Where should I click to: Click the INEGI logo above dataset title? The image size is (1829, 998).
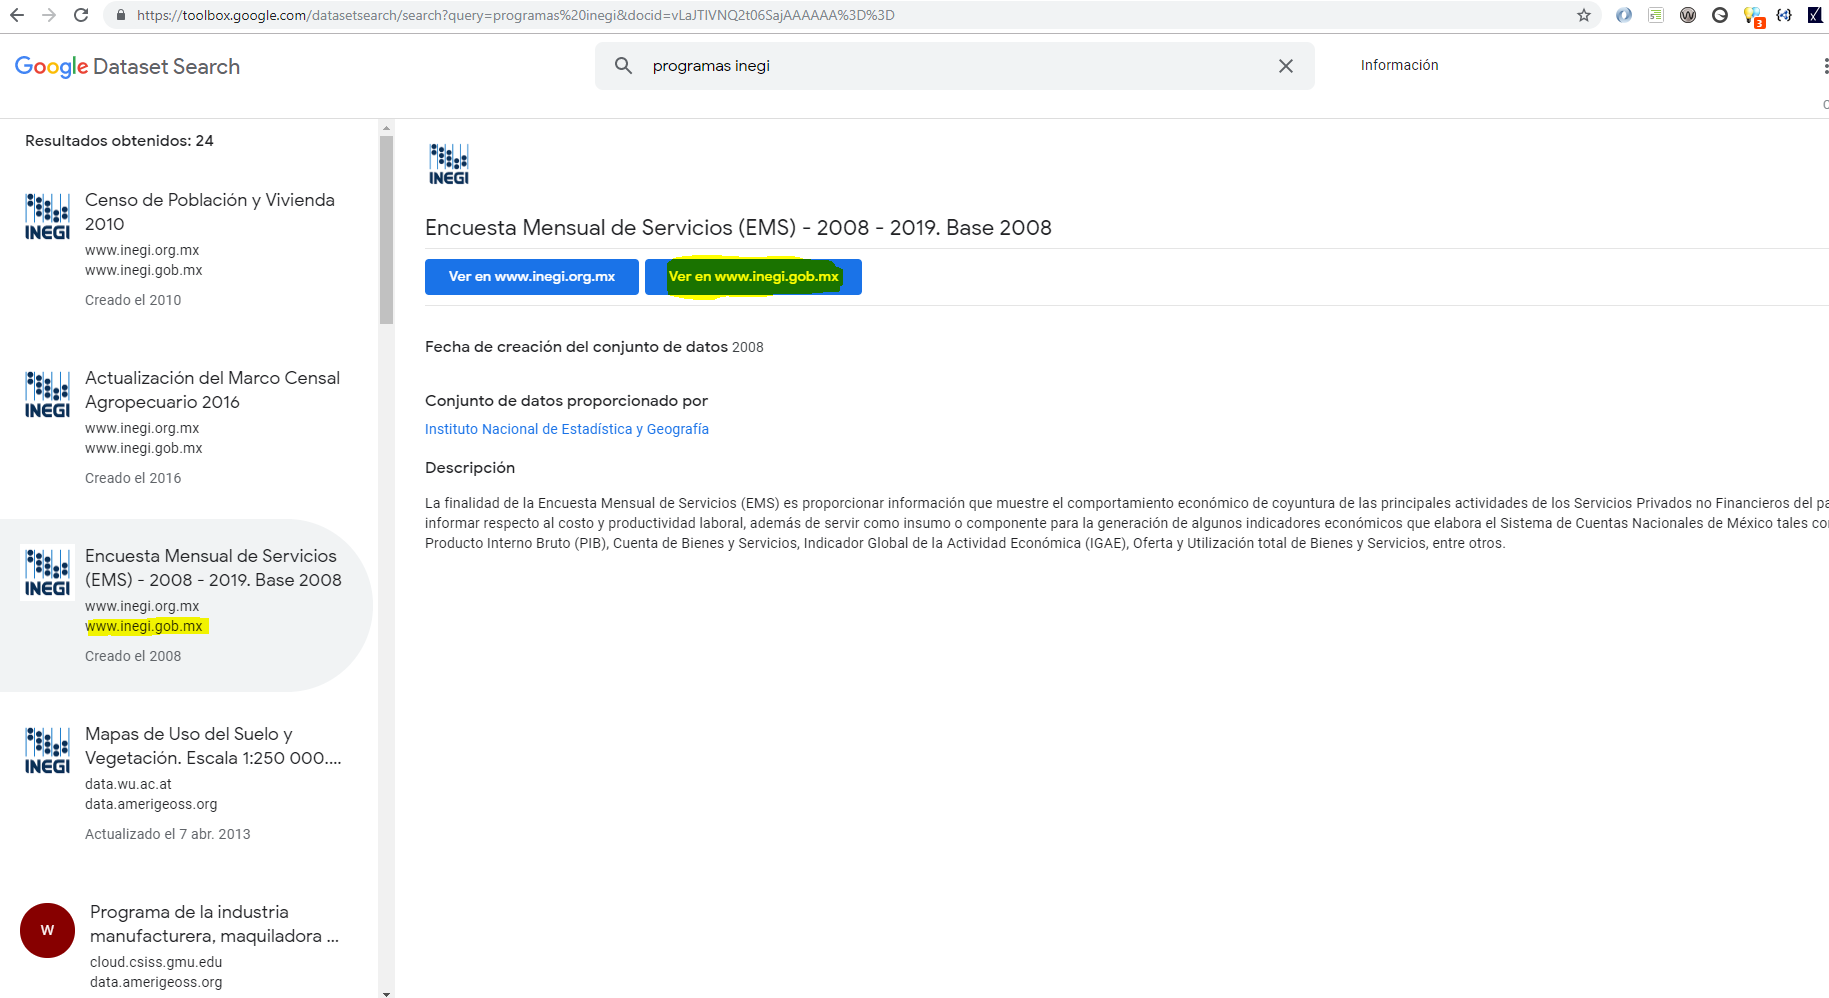pos(449,164)
